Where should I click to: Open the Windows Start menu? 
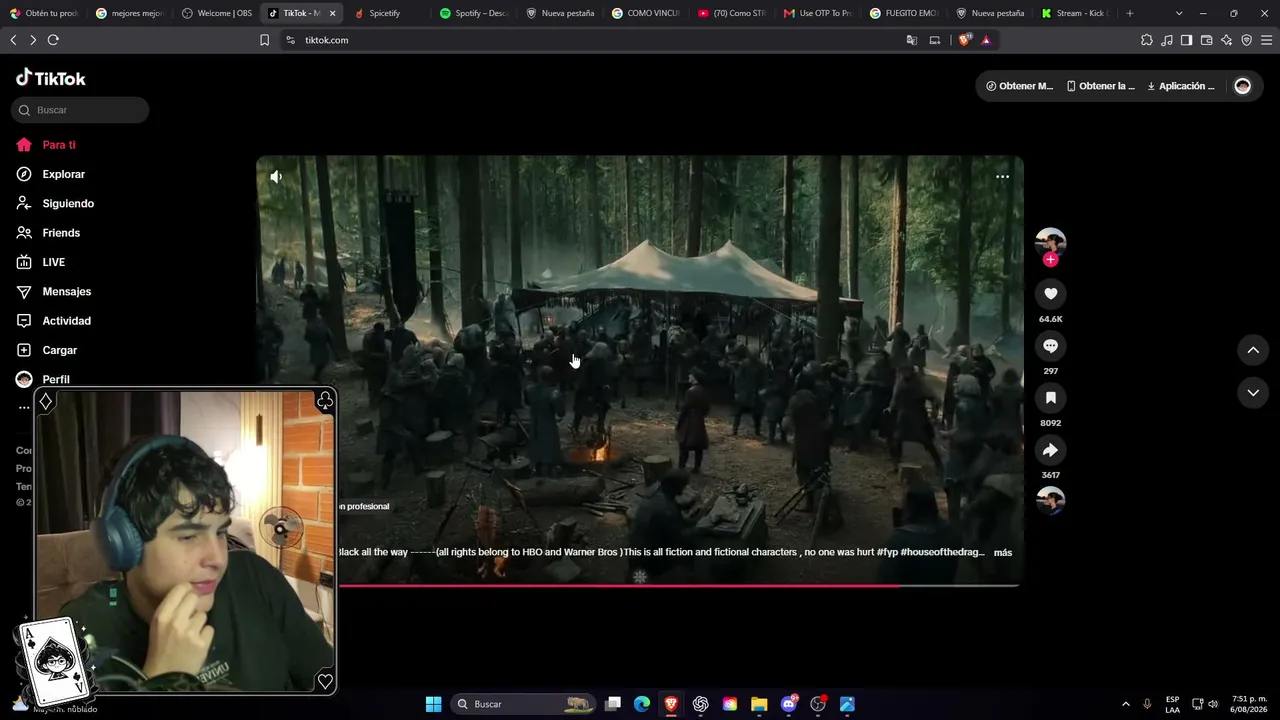pyautogui.click(x=433, y=704)
